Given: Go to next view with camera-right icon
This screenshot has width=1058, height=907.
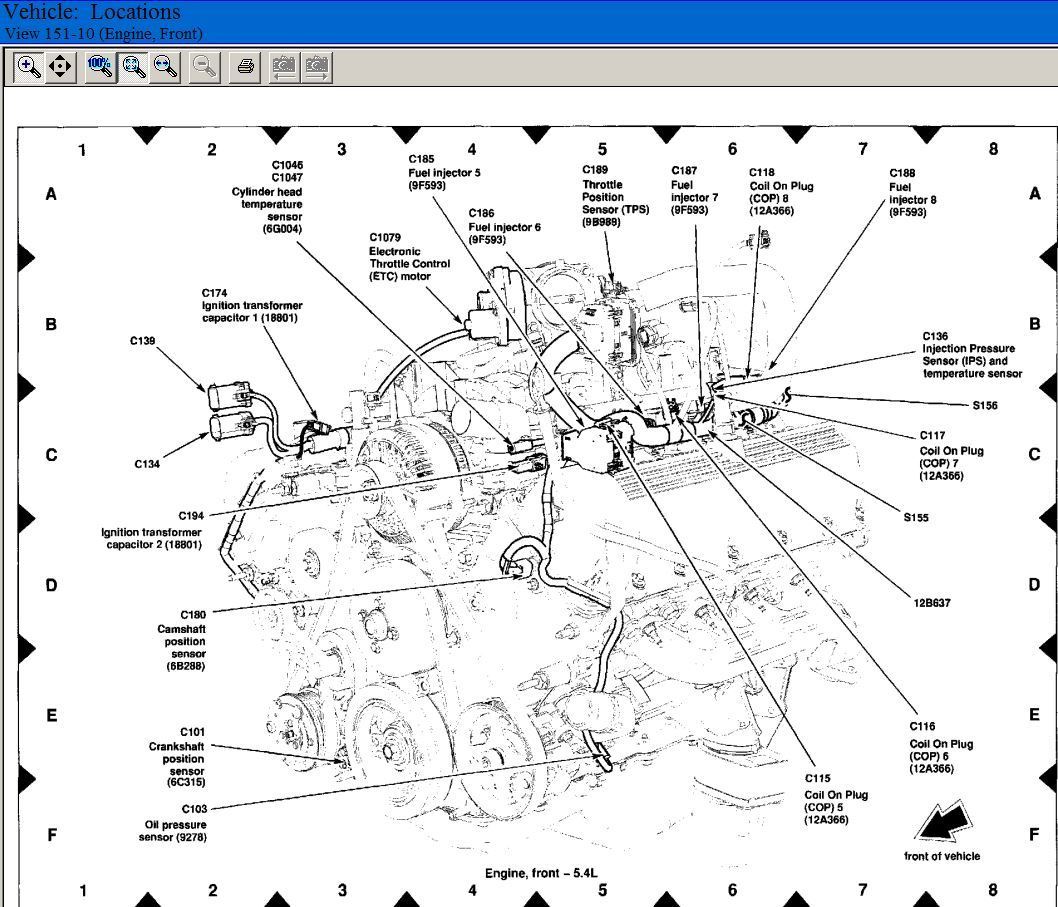Looking at the screenshot, I should (317, 67).
